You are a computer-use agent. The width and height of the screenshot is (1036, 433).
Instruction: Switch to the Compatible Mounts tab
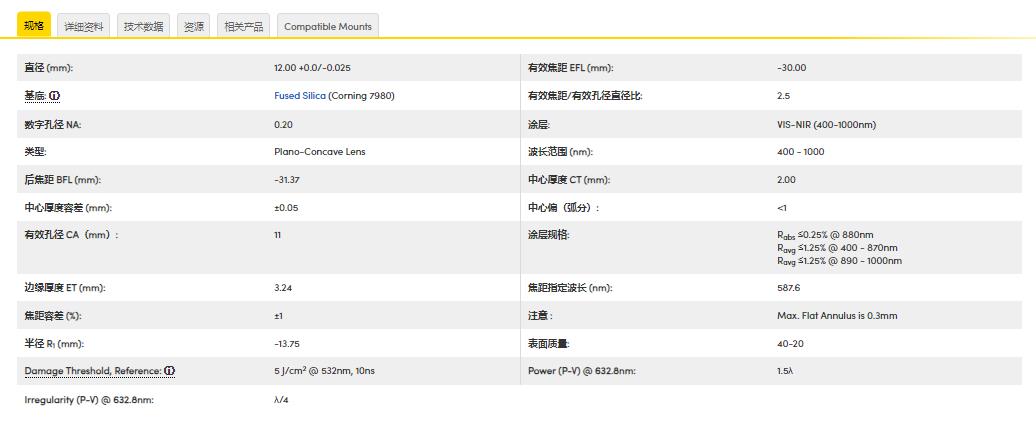(x=327, y=27)
